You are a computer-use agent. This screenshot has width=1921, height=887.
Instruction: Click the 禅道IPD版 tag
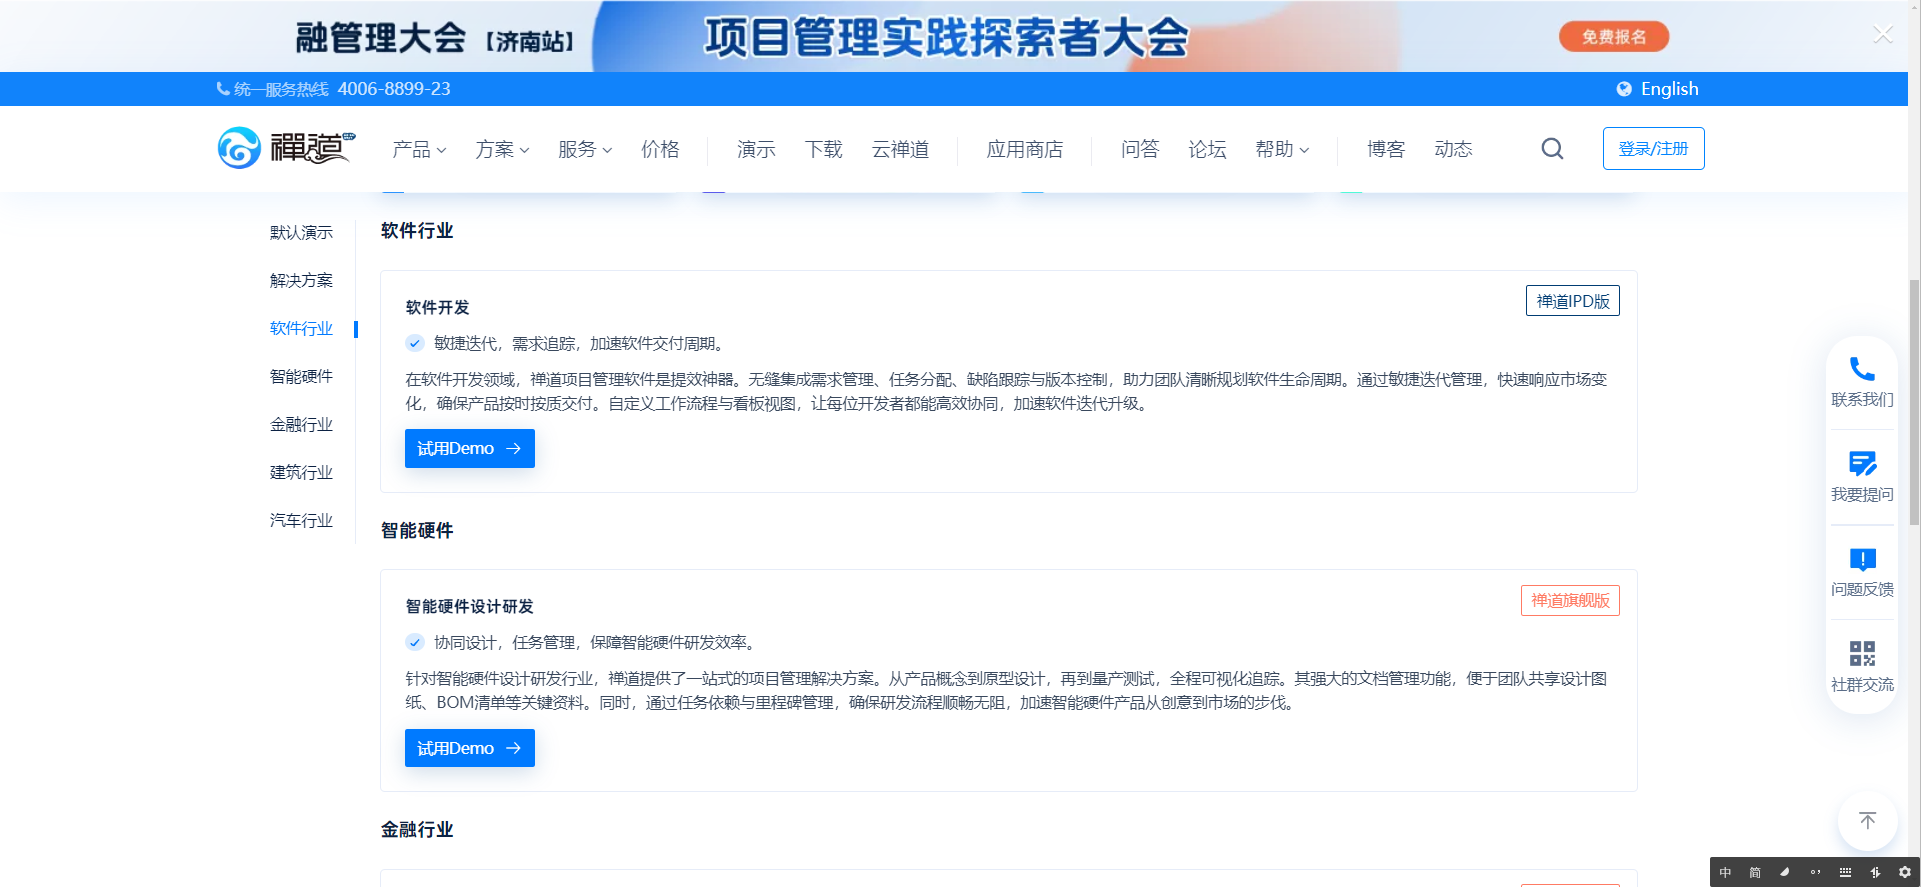coord(1573,301)
